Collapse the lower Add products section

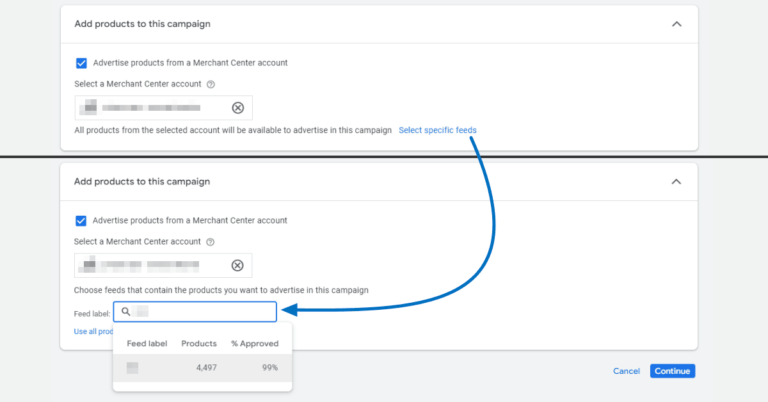click(676, 182)
